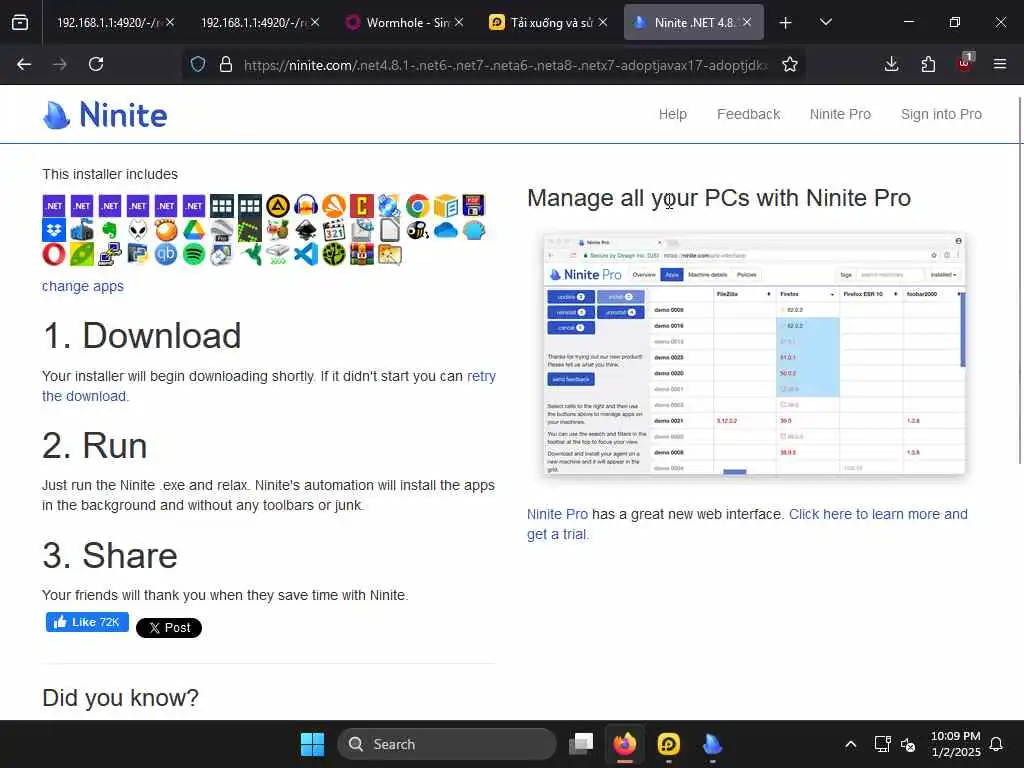Click the Facebook Like 72K button
The width and height of the screenshot is (1024, 768).
click(x=87, y=622)
